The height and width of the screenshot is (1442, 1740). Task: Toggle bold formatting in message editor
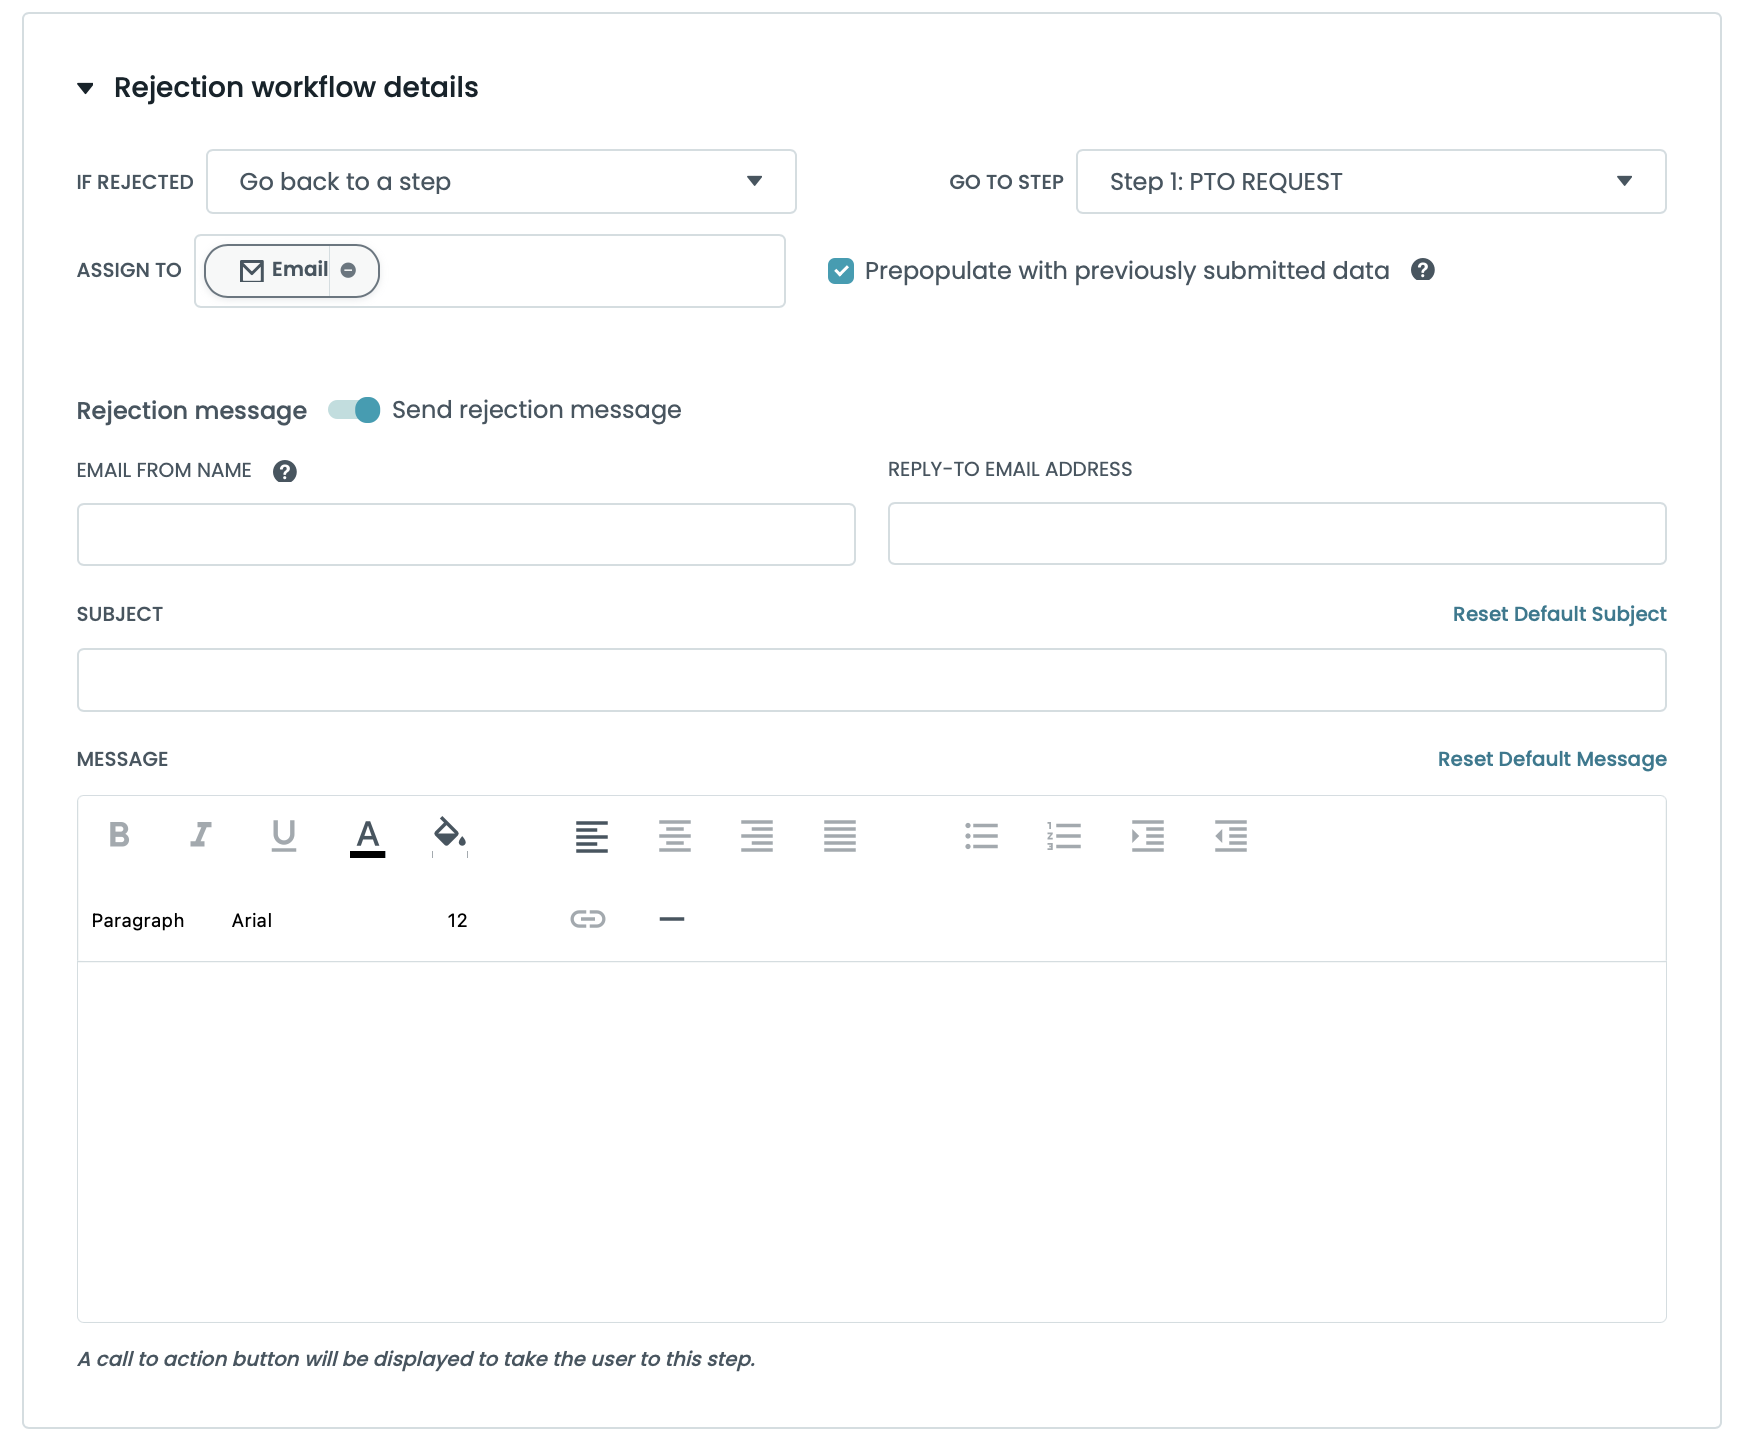(119, 835)
